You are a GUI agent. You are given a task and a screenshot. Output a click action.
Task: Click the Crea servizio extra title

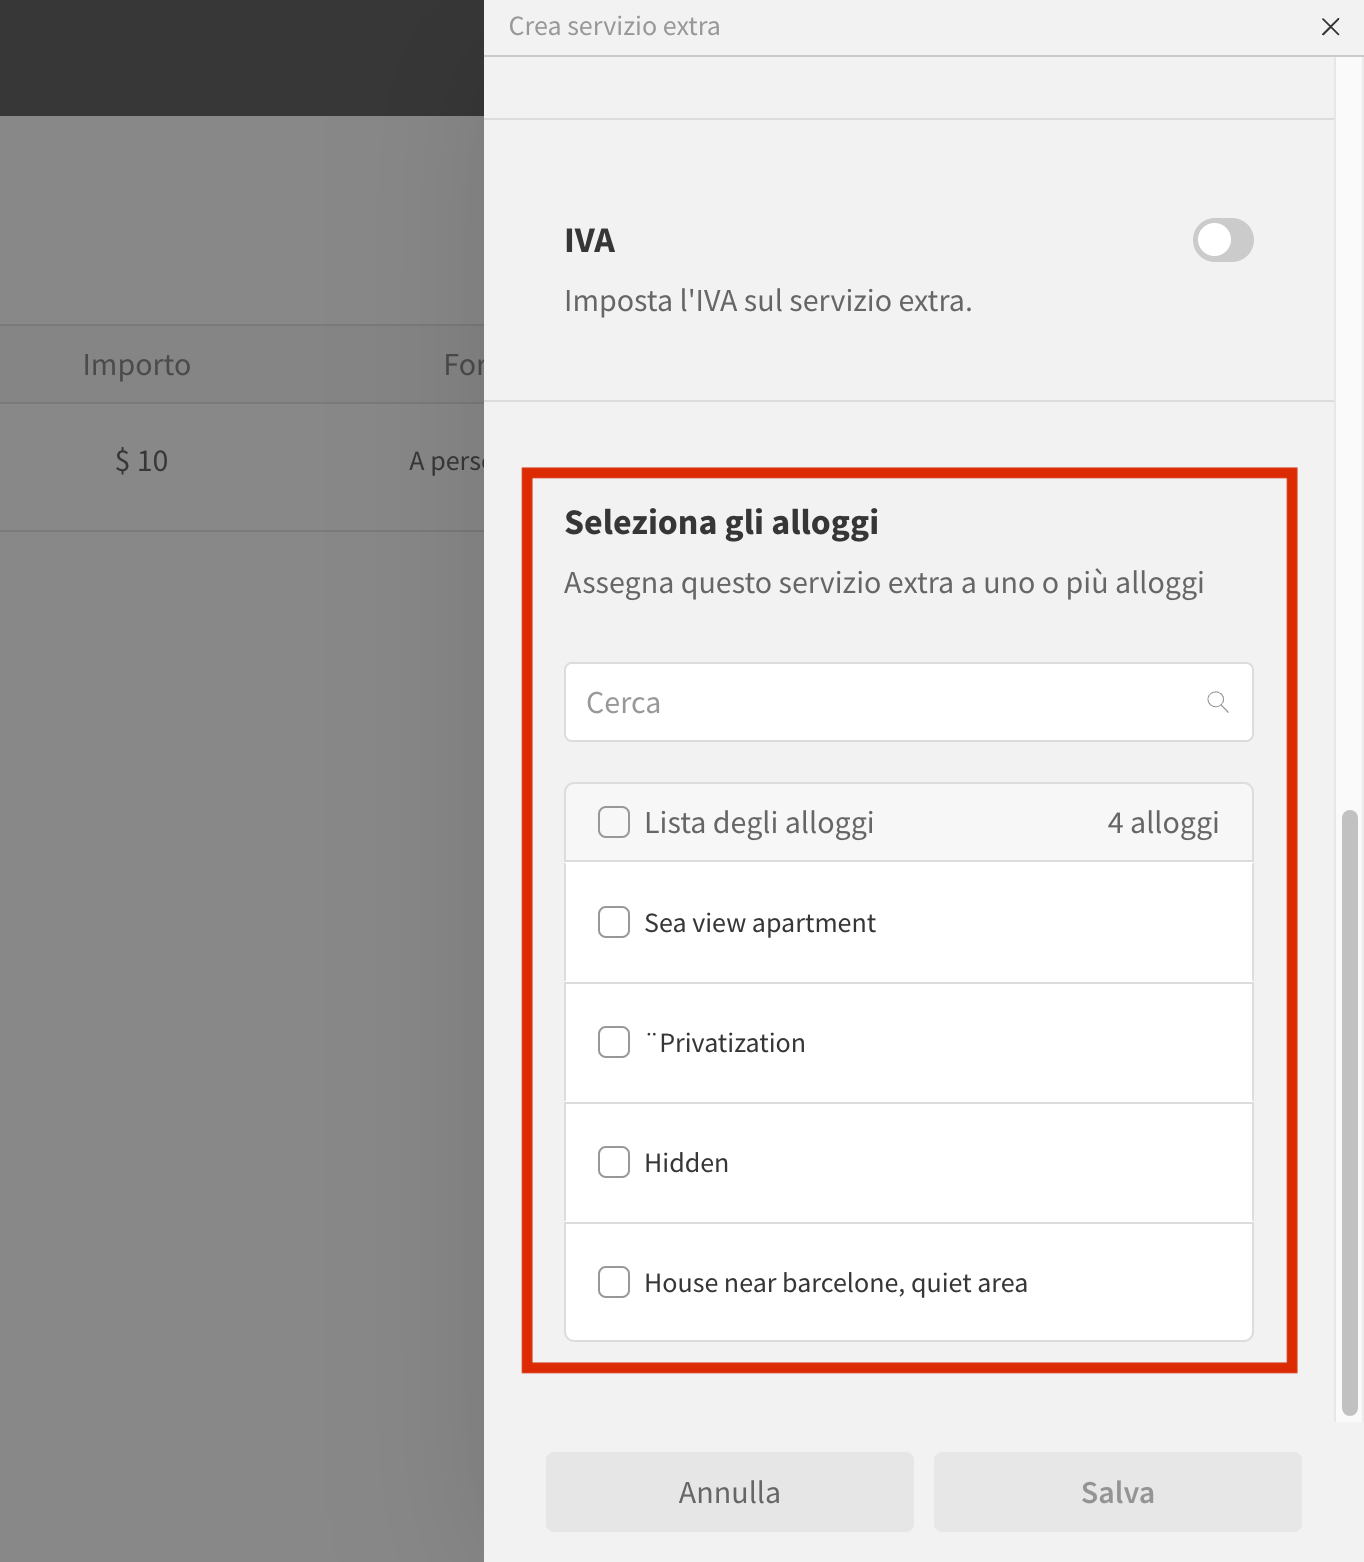(614, 27)
